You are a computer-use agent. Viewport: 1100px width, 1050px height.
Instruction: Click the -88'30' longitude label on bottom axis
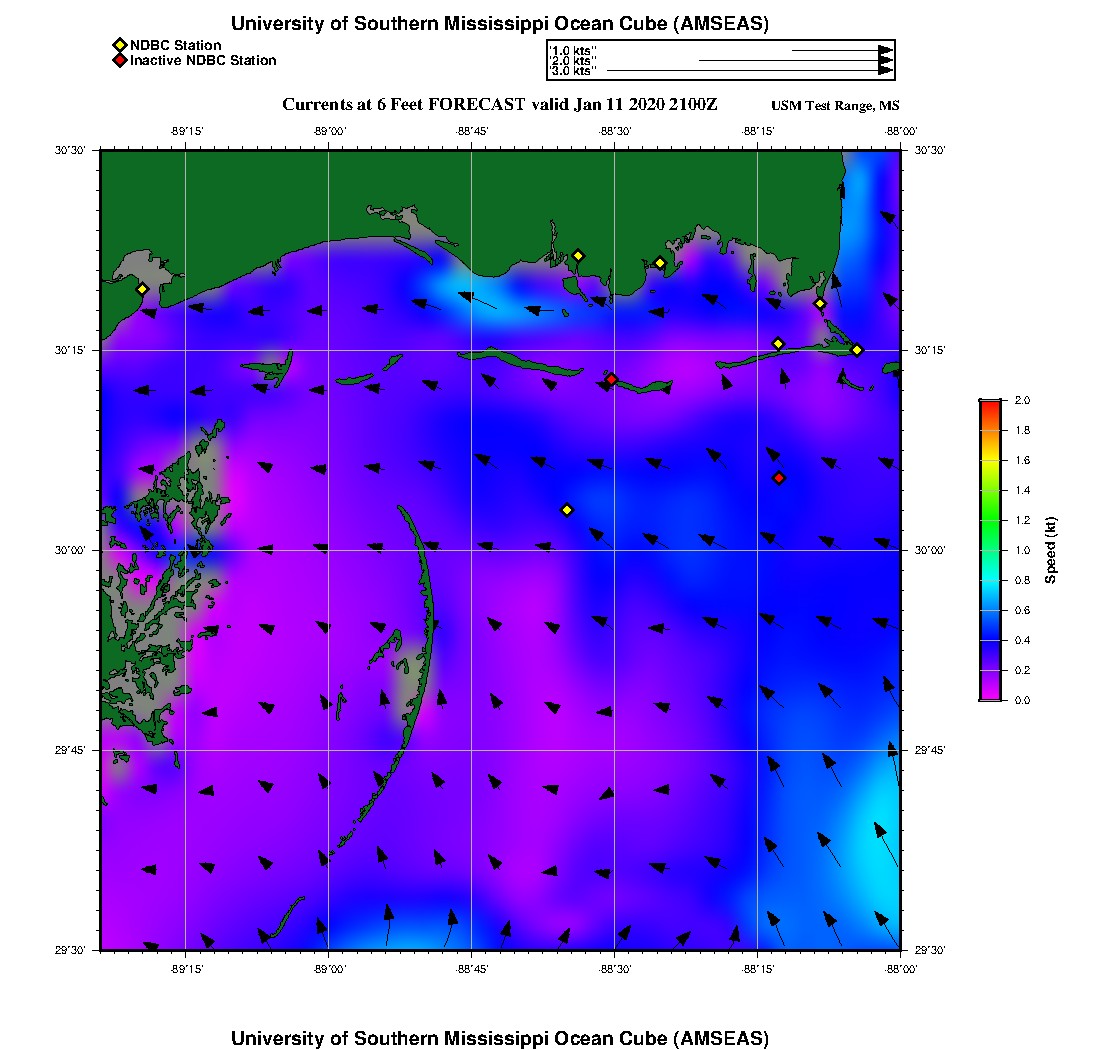tap(615, 969)
